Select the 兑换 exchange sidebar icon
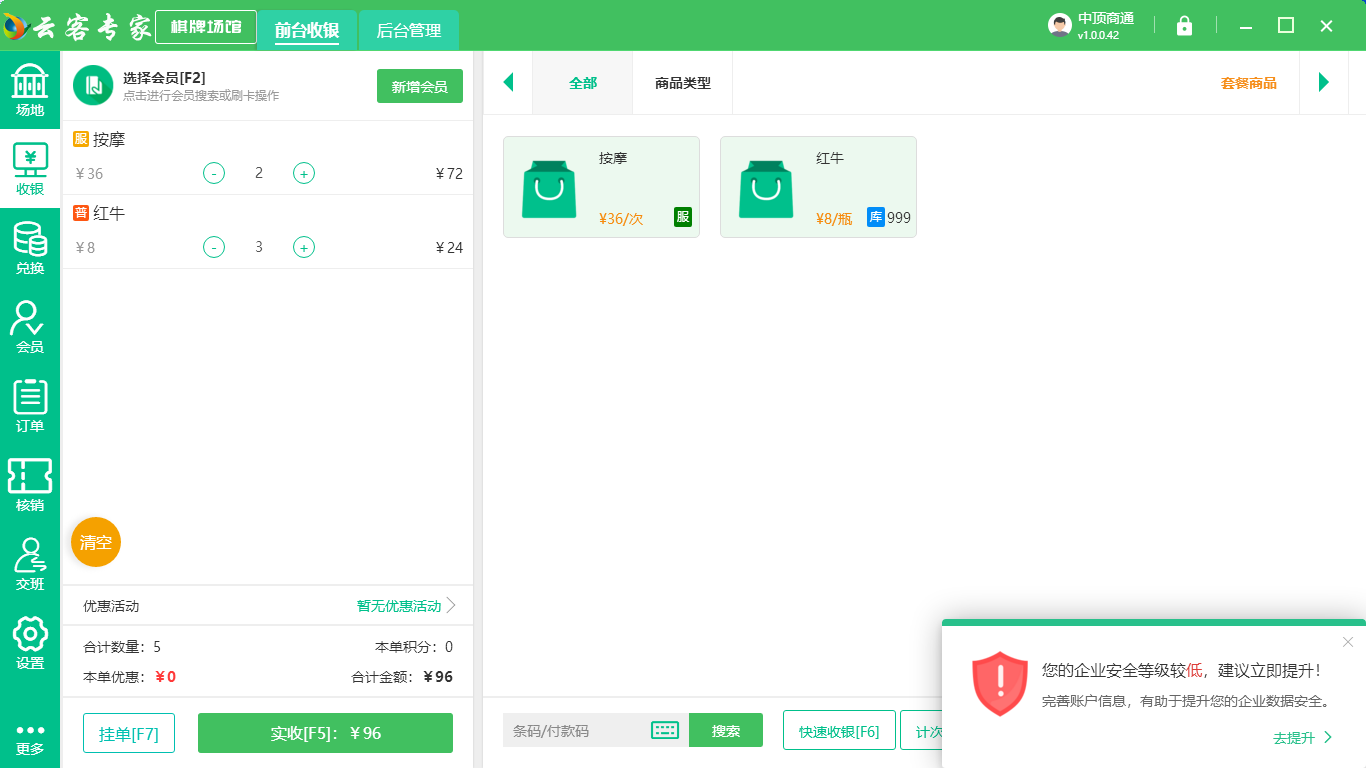 coord(30,248)
